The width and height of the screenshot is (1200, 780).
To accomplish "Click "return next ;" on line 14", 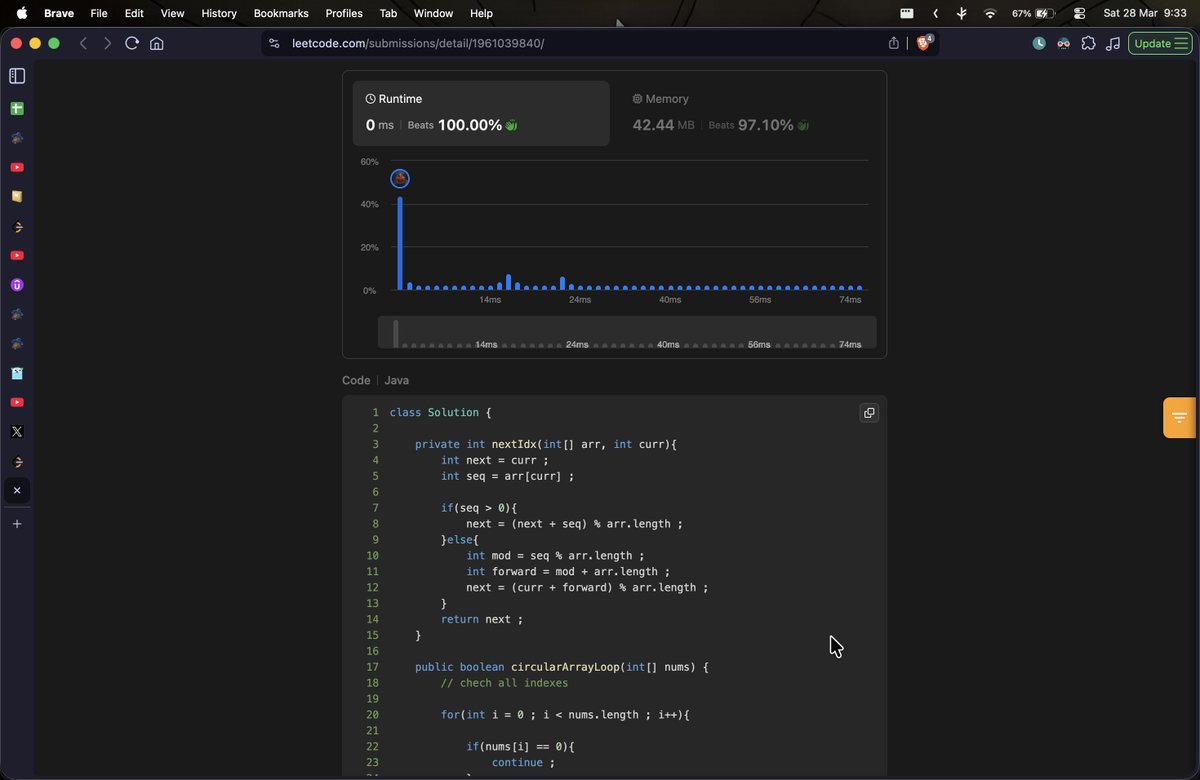I will coord(482,619).
